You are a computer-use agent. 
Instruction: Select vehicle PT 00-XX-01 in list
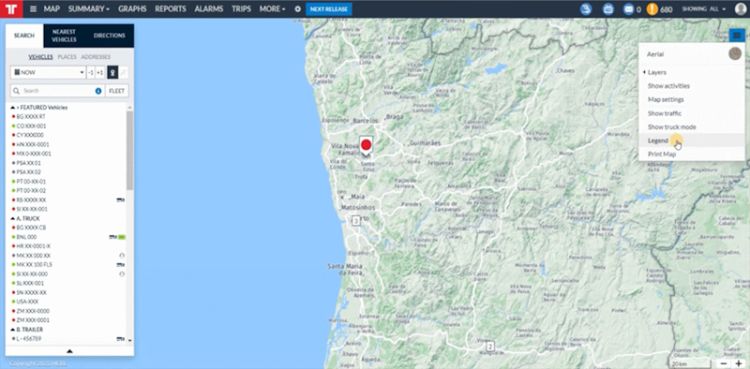(31, 182)
